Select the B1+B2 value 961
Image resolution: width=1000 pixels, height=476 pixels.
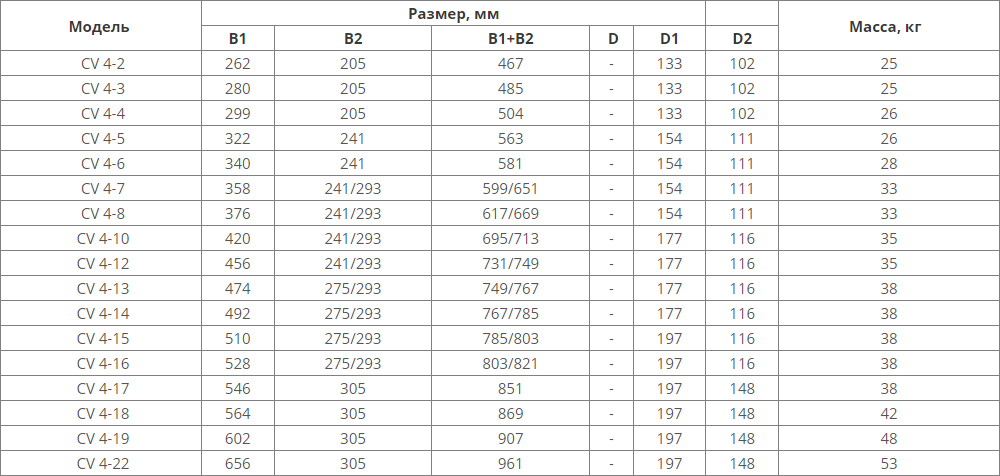(511, 464)
